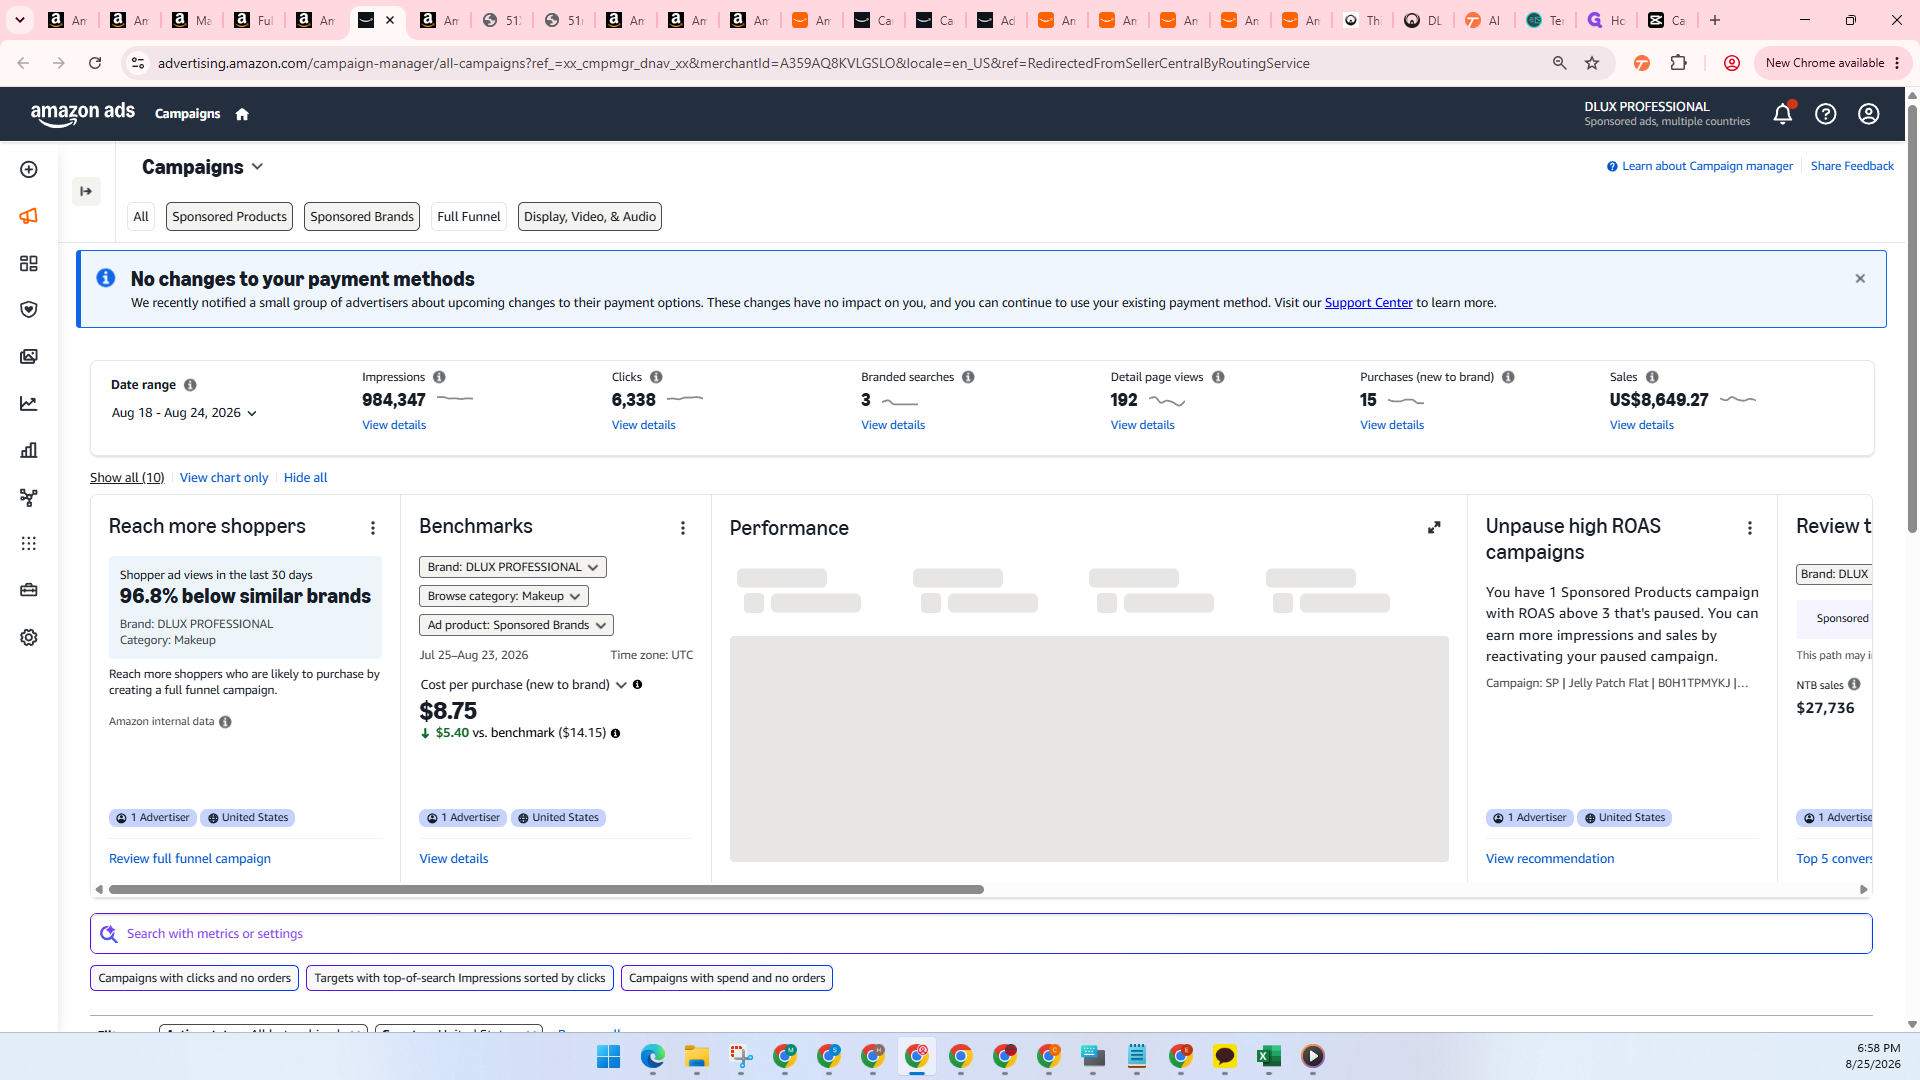Image resolution: width=1920 pixels, height=1080 pixels.
Task: Select the Full Funnel tab
Action: point(469,217)
